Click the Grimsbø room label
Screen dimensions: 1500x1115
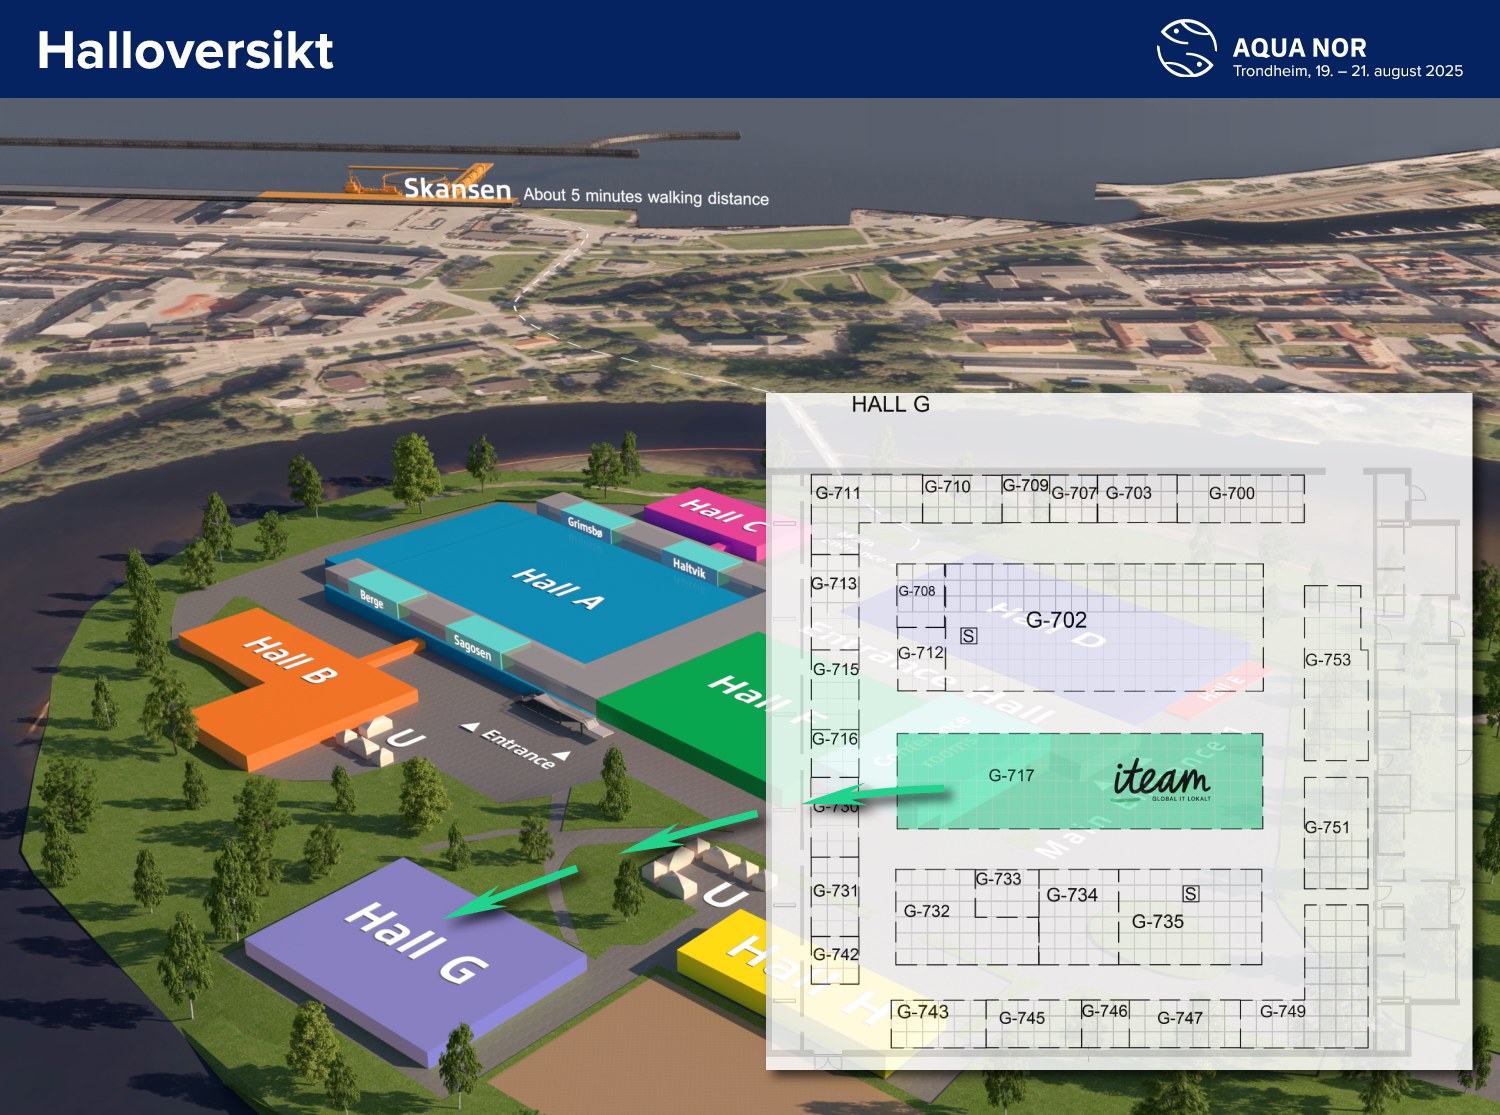(585, 526)
